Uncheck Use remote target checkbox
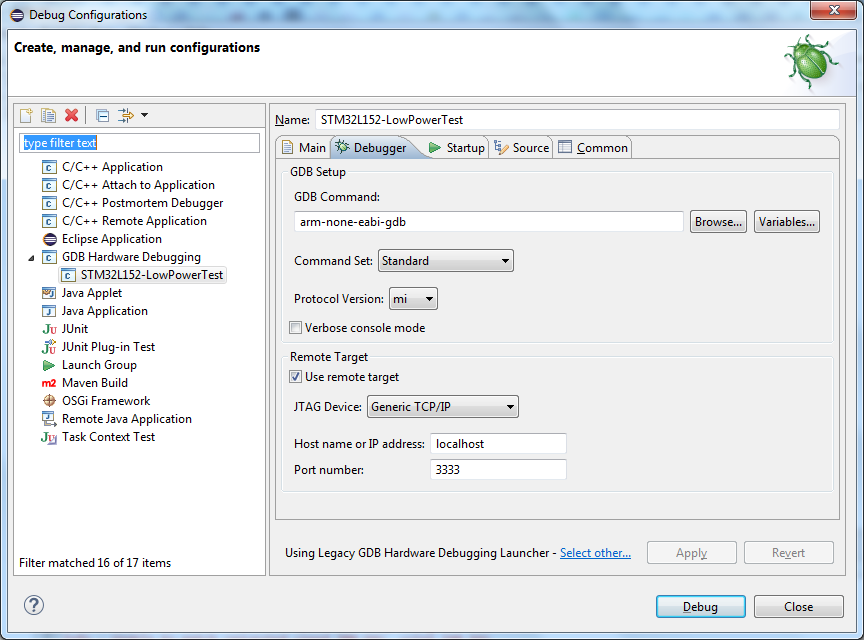Viewport: 864px width, 640px height. tap(296, 377)
